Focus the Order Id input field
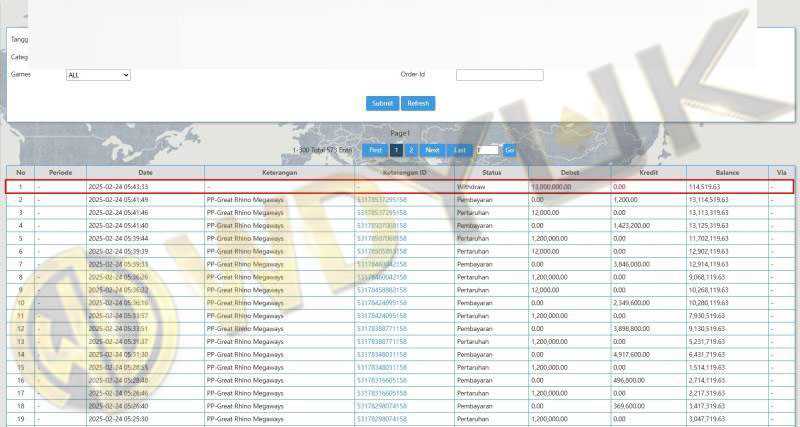The image size is (800, 427). click(x=499, y=75)
